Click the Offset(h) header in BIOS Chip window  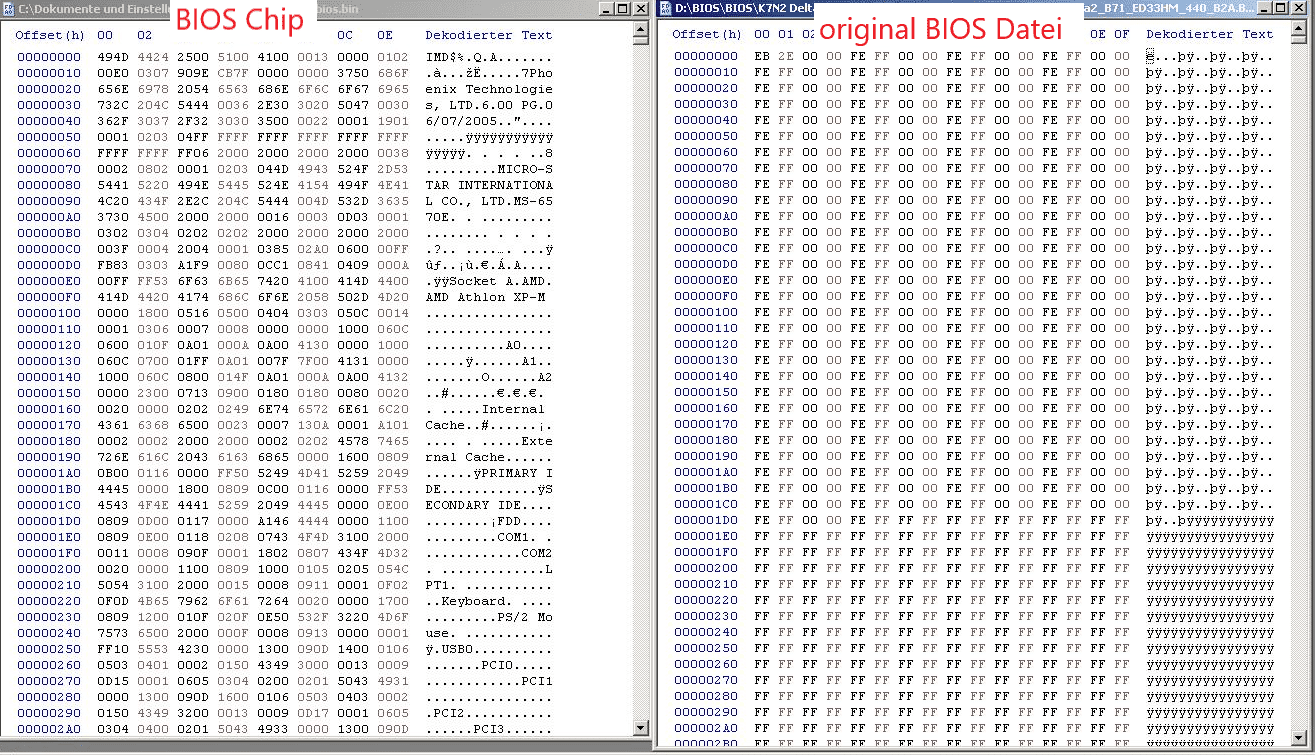50,35
